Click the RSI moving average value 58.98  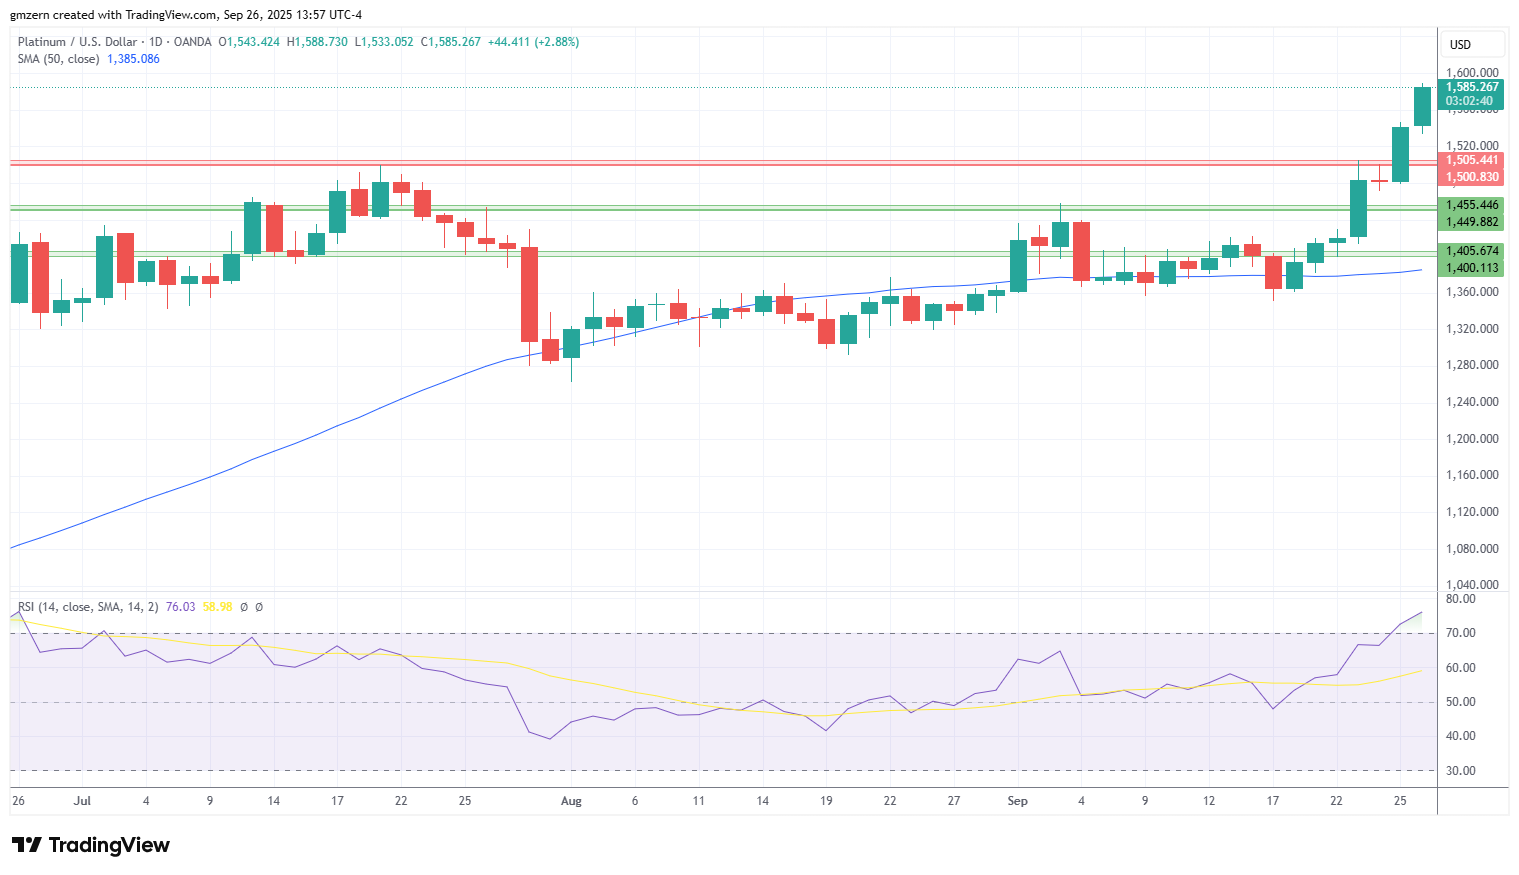(217, 607)
